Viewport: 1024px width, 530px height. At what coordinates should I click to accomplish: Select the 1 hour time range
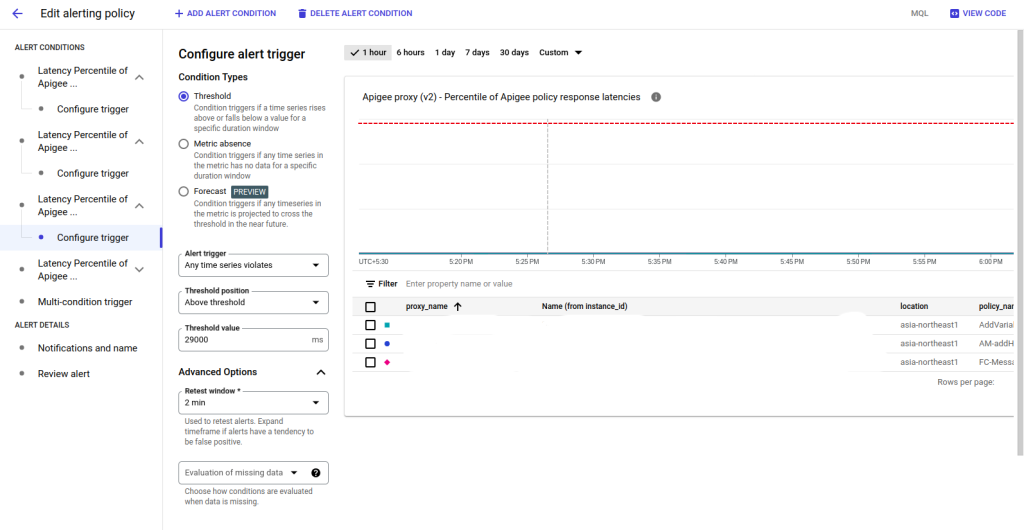coord(368,53)
